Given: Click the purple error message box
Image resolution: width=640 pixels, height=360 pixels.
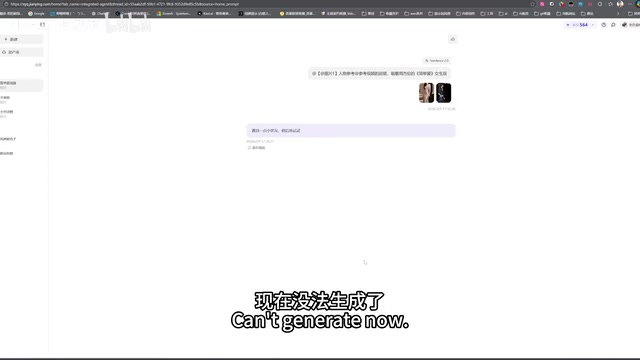Looking at the screenshot, I should [351, 131].
